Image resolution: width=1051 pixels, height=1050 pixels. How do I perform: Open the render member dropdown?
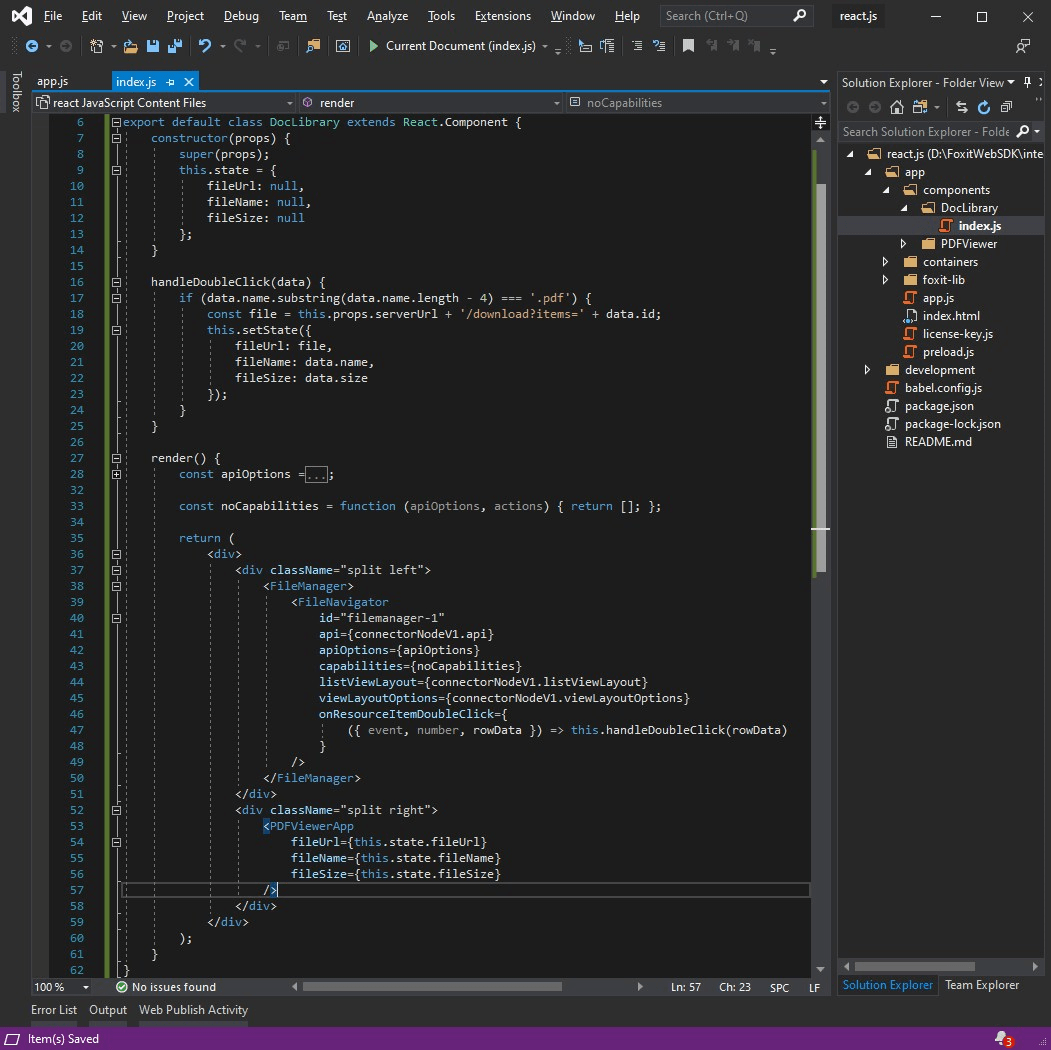pyautogui.click(x=556, y=103)
